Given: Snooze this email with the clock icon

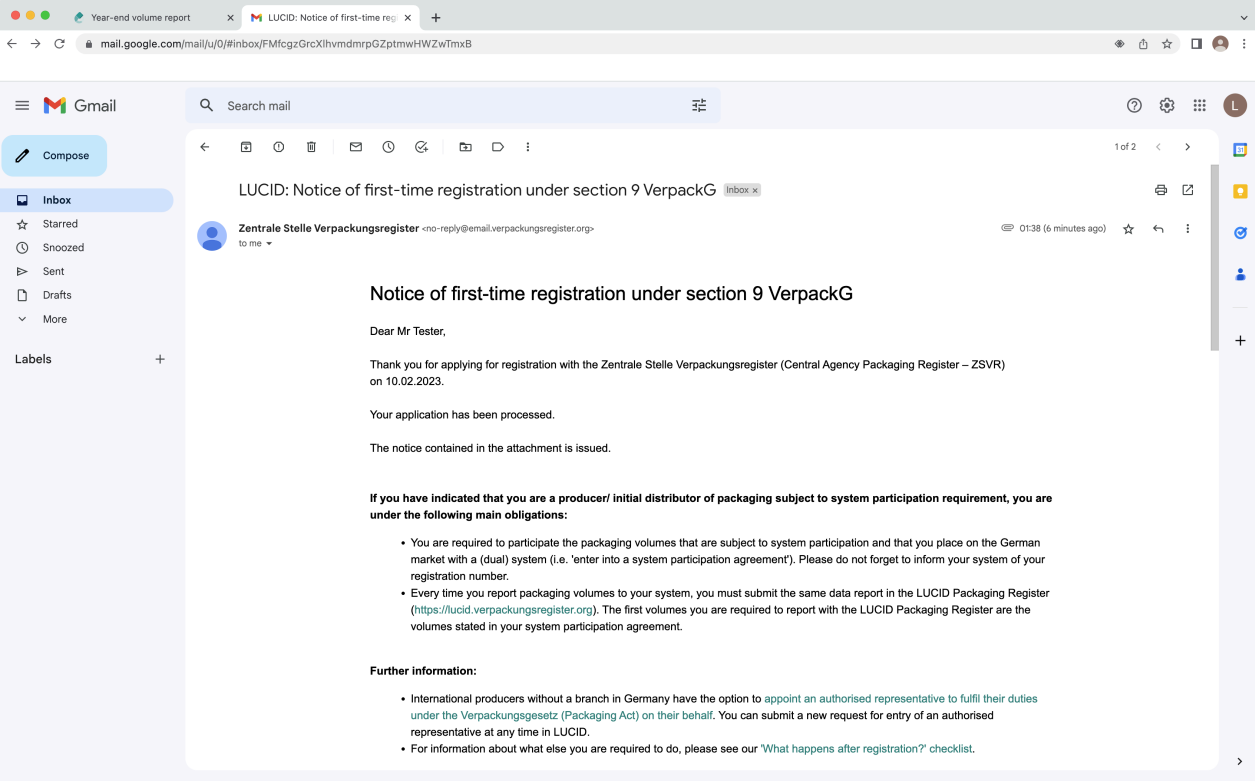Looking at the screenshot, I should point(388,147).
